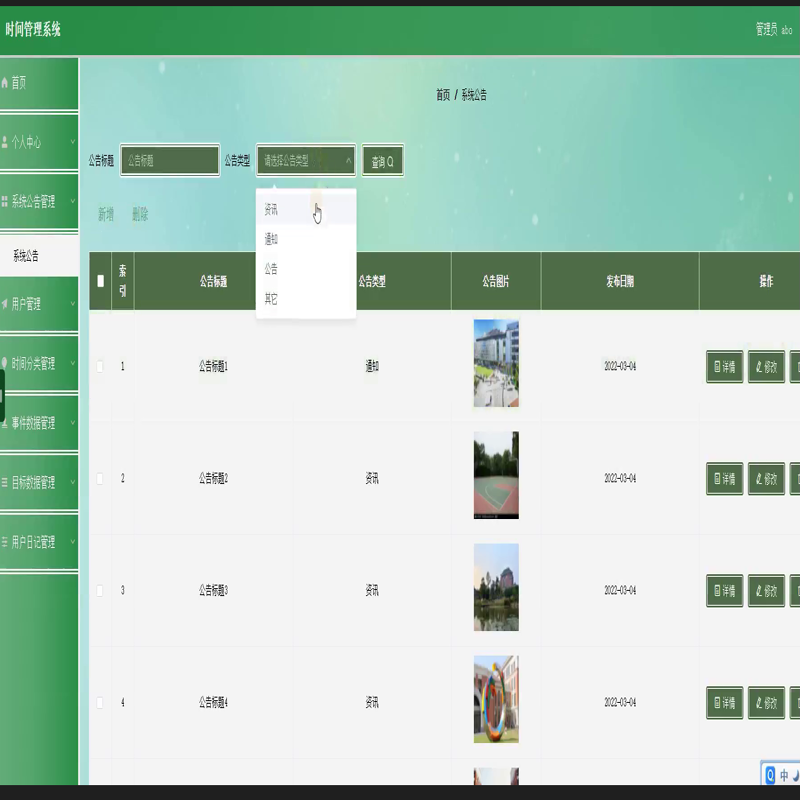Choose 其它 from the type dropdown
Viewport: 800px width, 800px height.
pos(306,299)
